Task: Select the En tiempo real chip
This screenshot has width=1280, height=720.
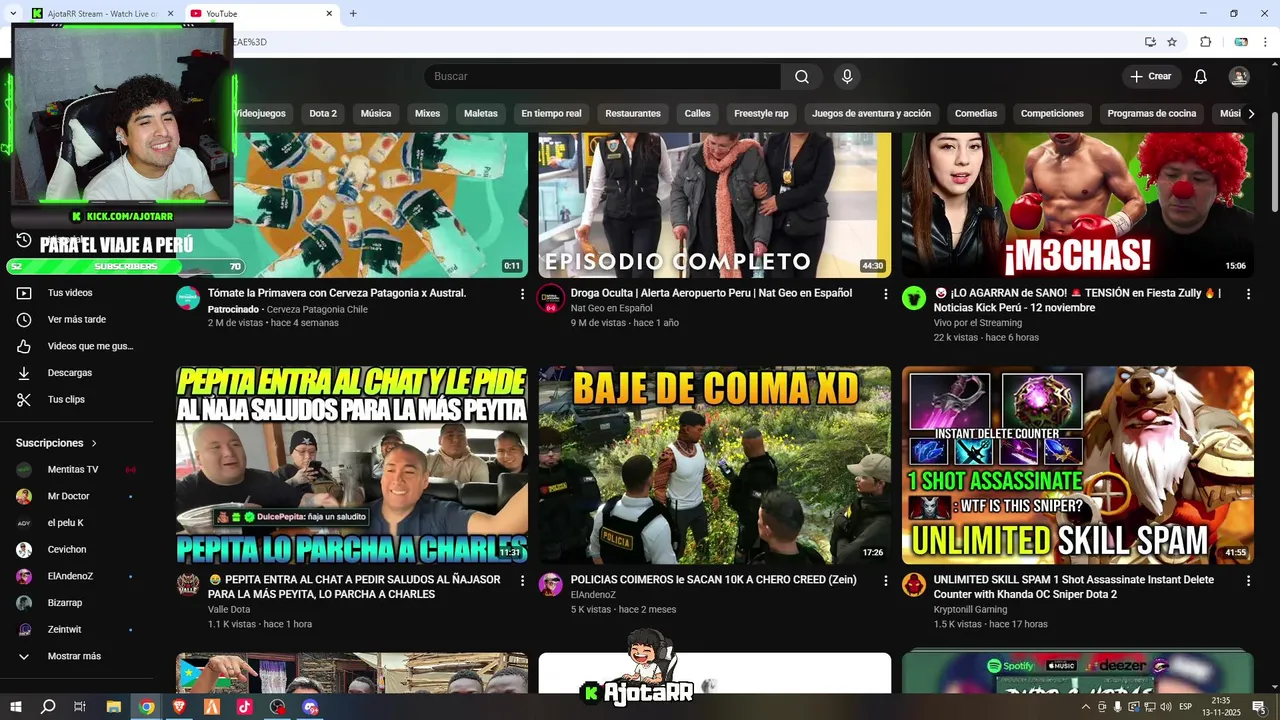Action: [551, 114]
